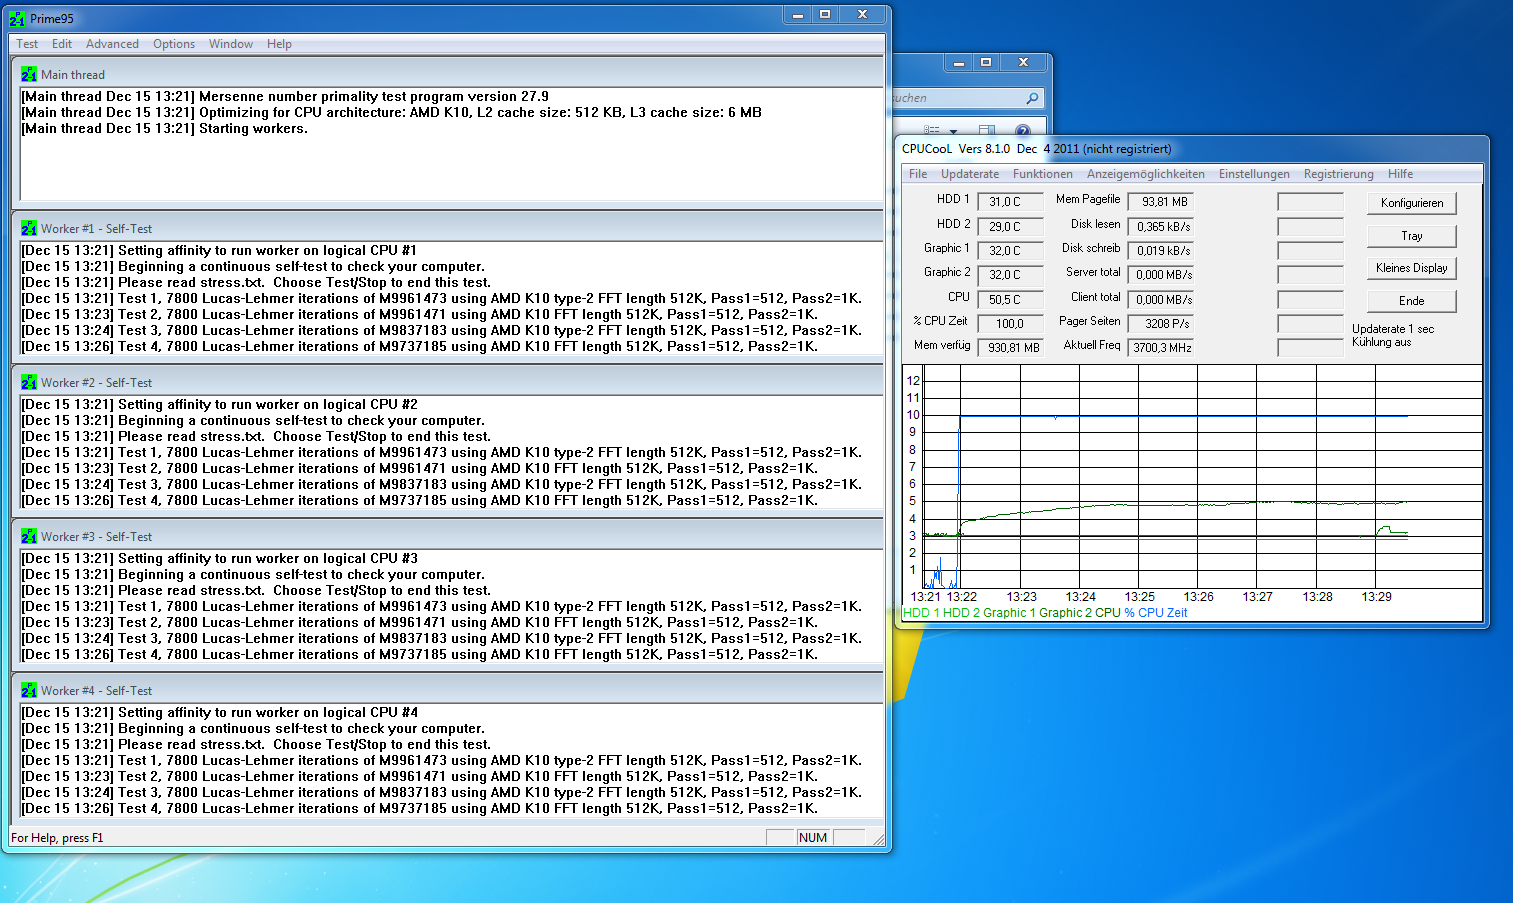
Task: Click 'Kühlung aus' text in CPUCool
Action: coord(1381,342)
